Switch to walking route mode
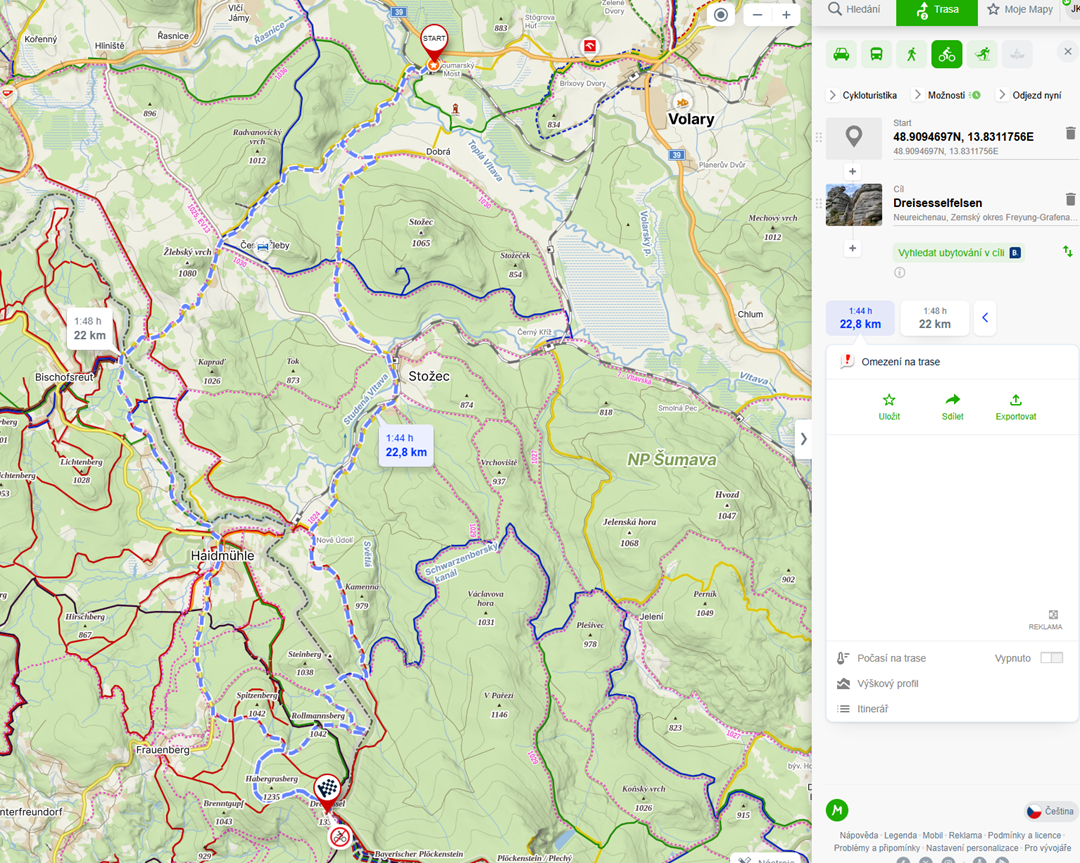The image size is (1080, 863). tap(912, 54)
